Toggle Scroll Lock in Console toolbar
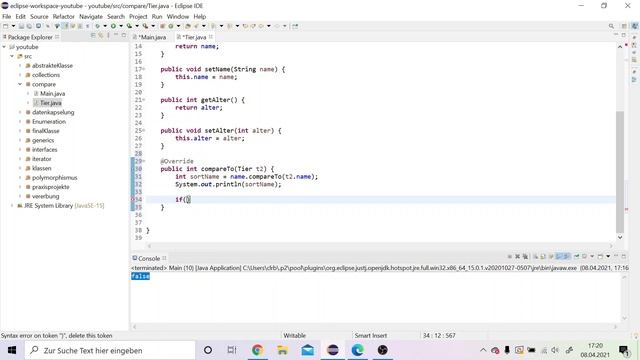This screenshot has width=640, height=360. (543, 256)
